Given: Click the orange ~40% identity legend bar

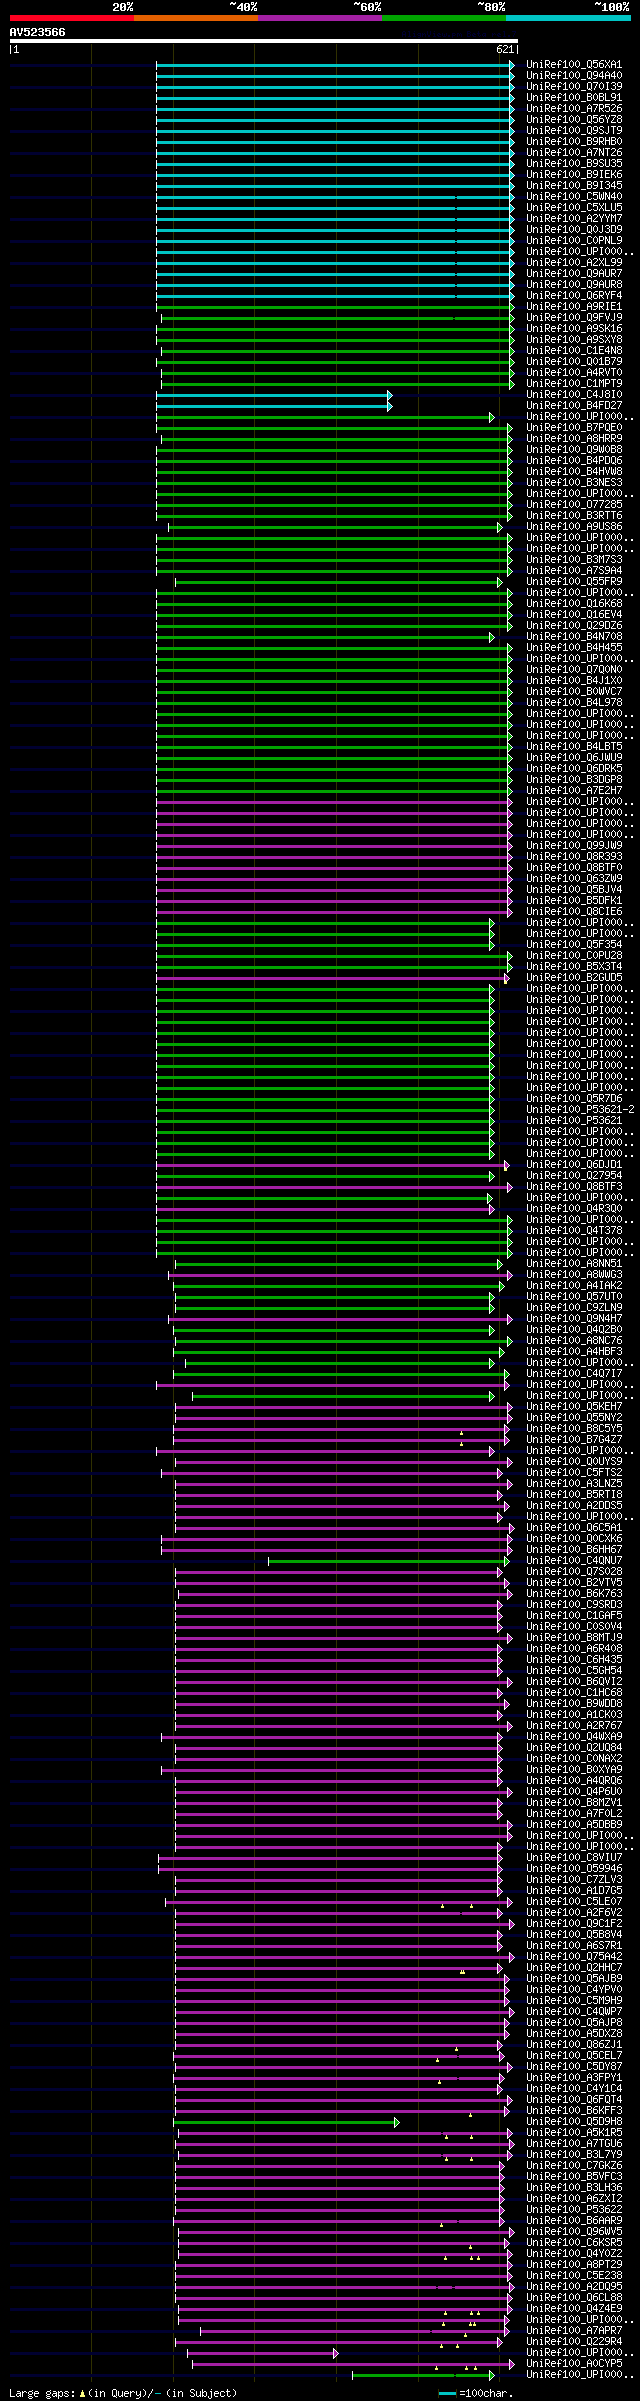Looking at the screenshot, I should pyautogui.click(x=195, y=18).
